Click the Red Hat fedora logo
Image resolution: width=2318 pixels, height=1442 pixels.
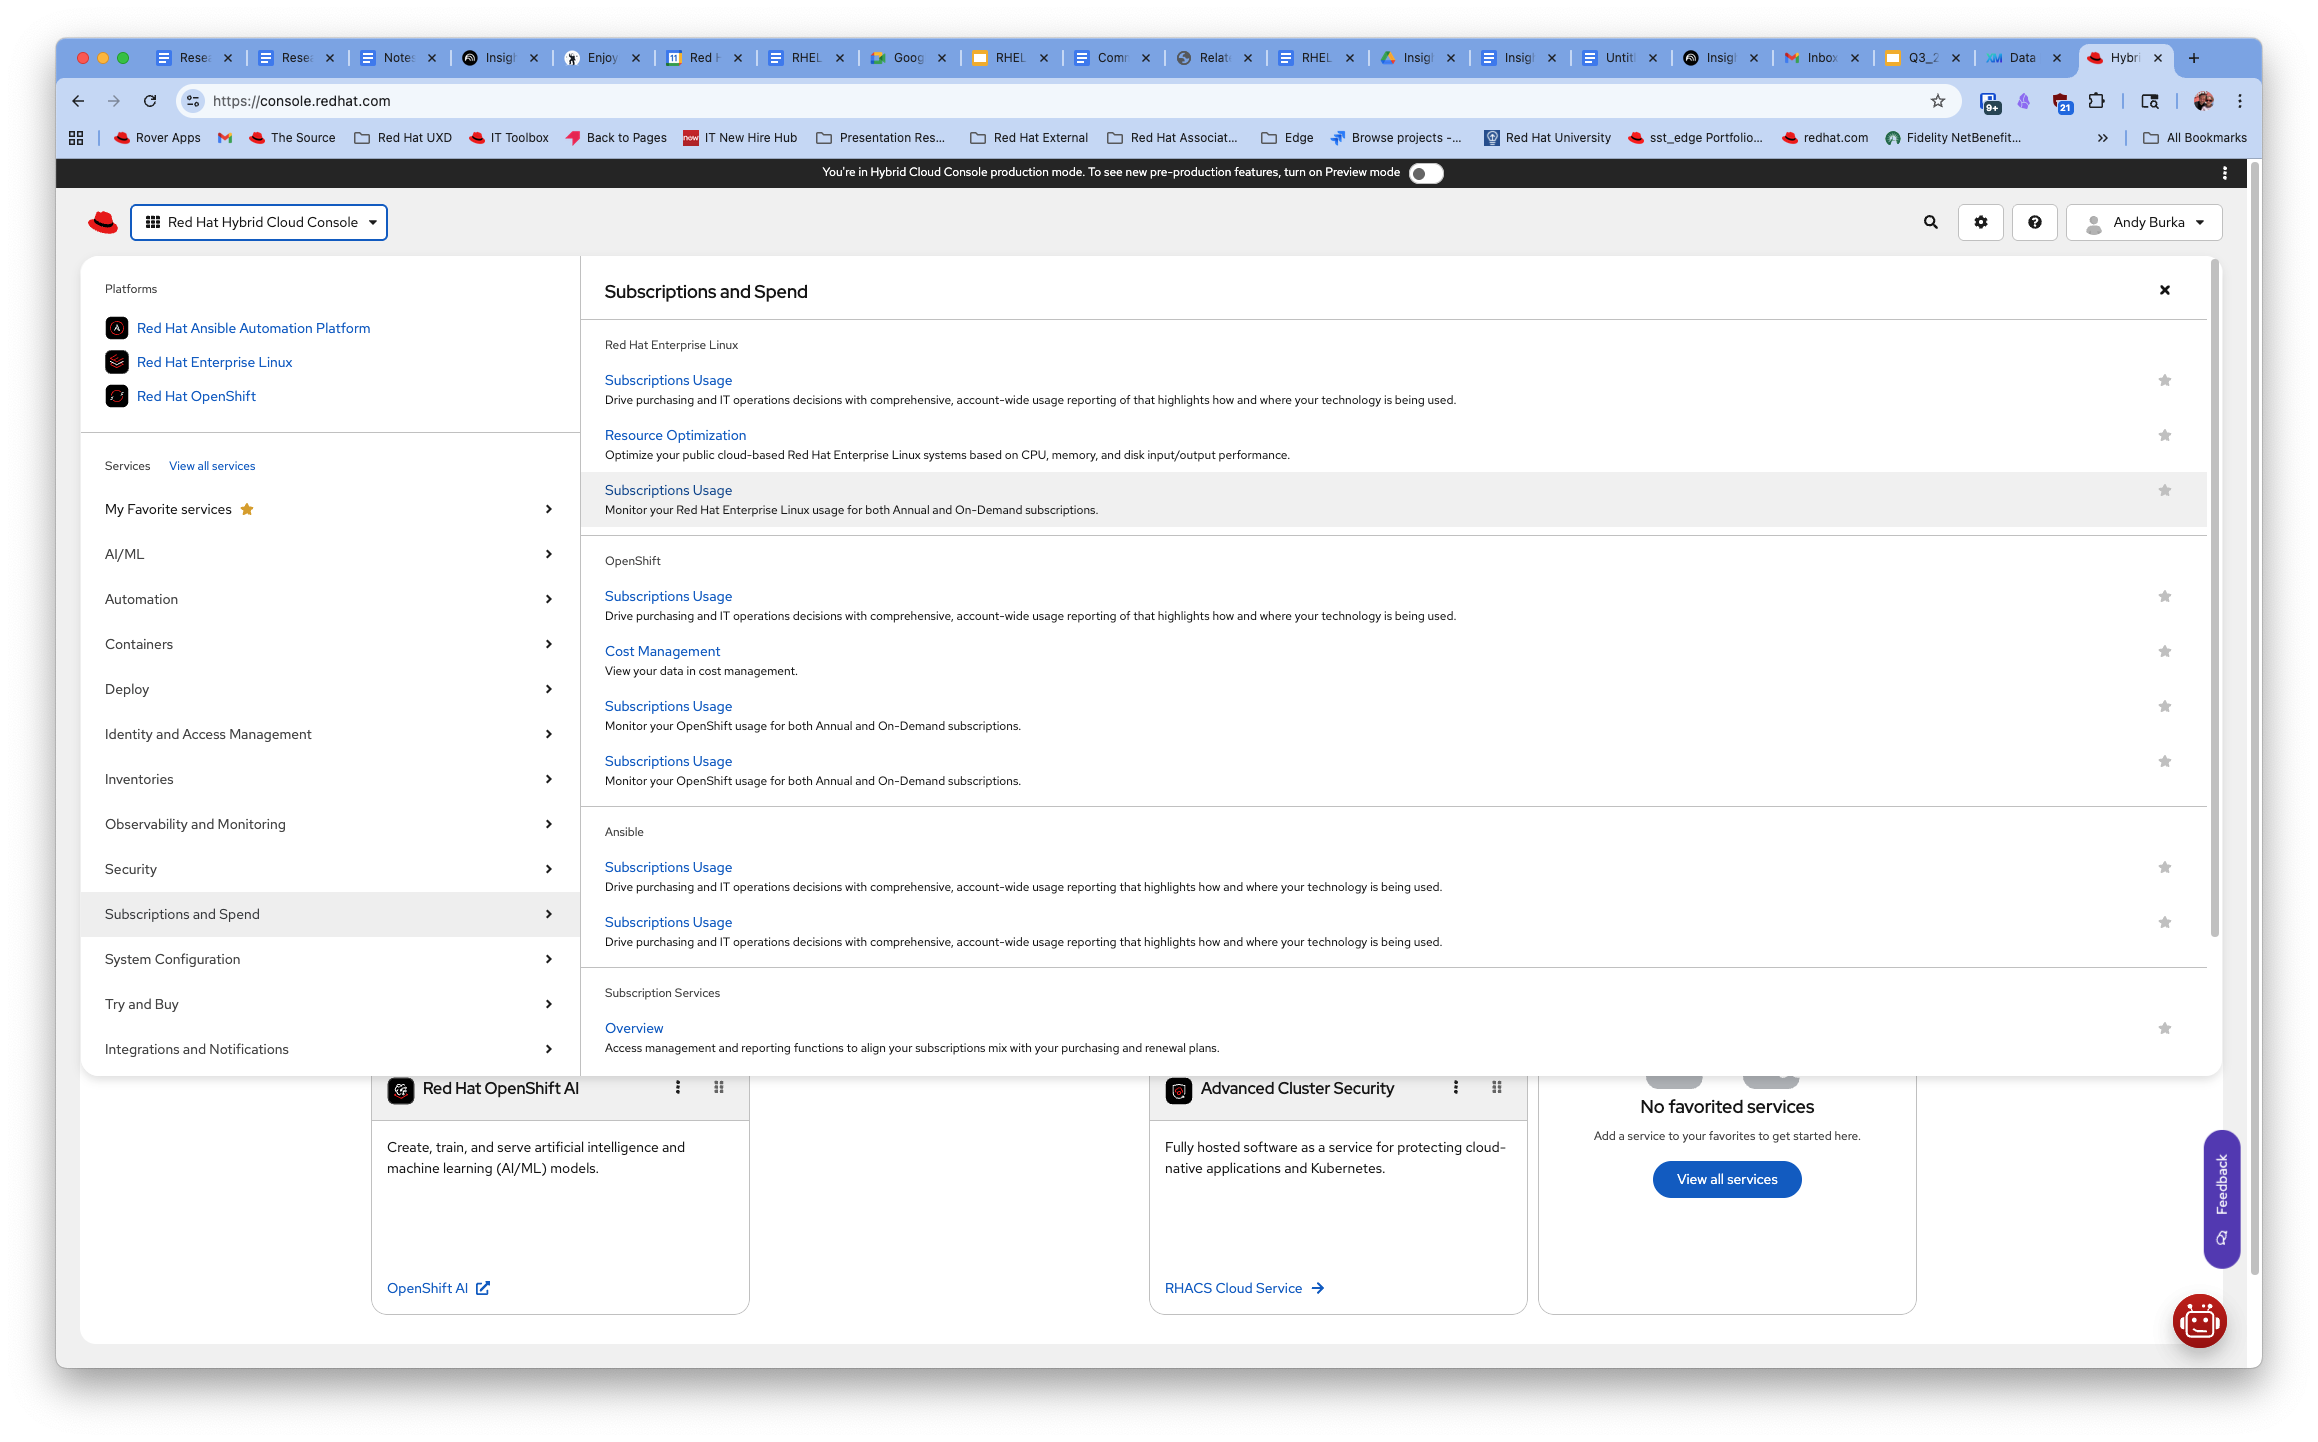coord(102,222)
